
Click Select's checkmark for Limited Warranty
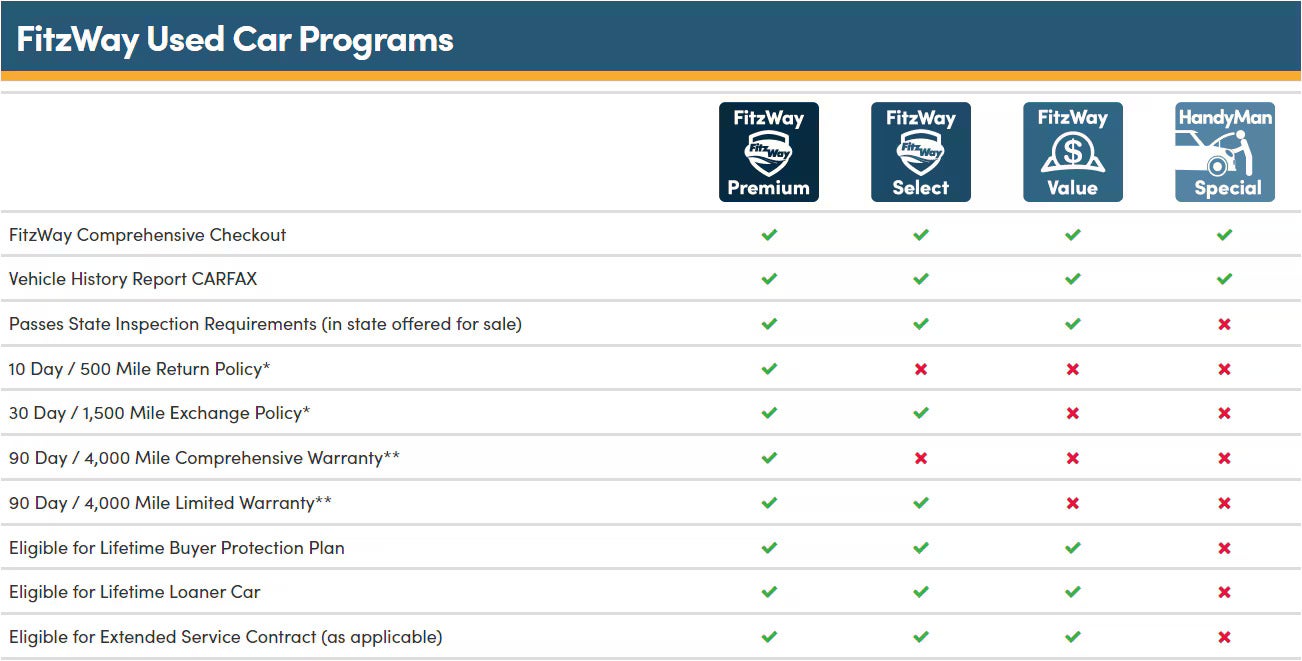[921, 503]
